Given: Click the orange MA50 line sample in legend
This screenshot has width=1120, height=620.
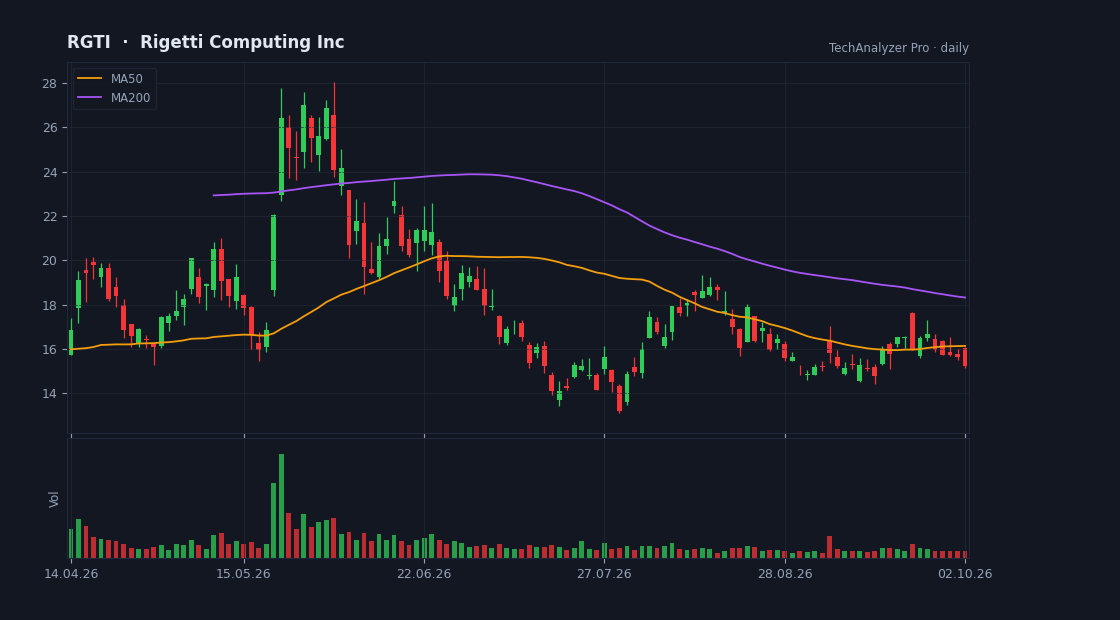Looking at the screenshot, I should [x=89, y=79].
